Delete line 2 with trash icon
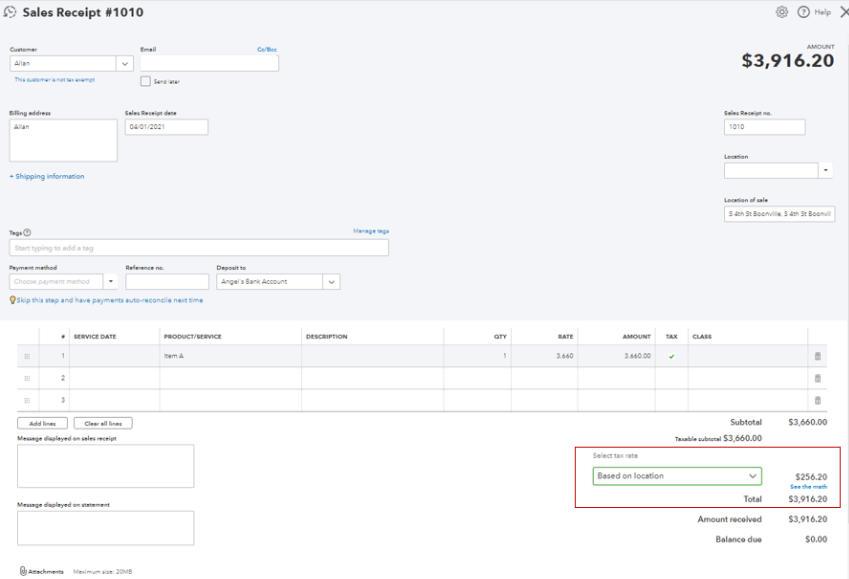This screenshot has height=579, width=849. [x=818, y=378]
